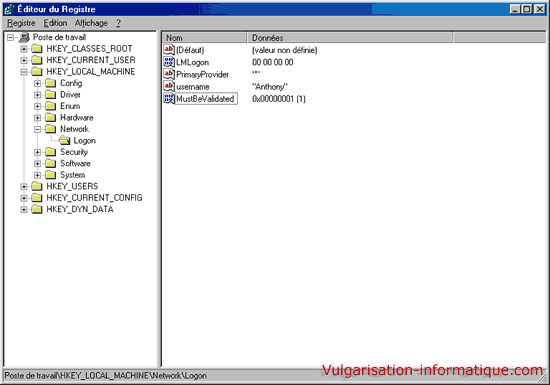Click the PrimaryProvider string value icon
Image resolution: width=550 pixels, height=385 pixels.
click(x=169, y=74)
